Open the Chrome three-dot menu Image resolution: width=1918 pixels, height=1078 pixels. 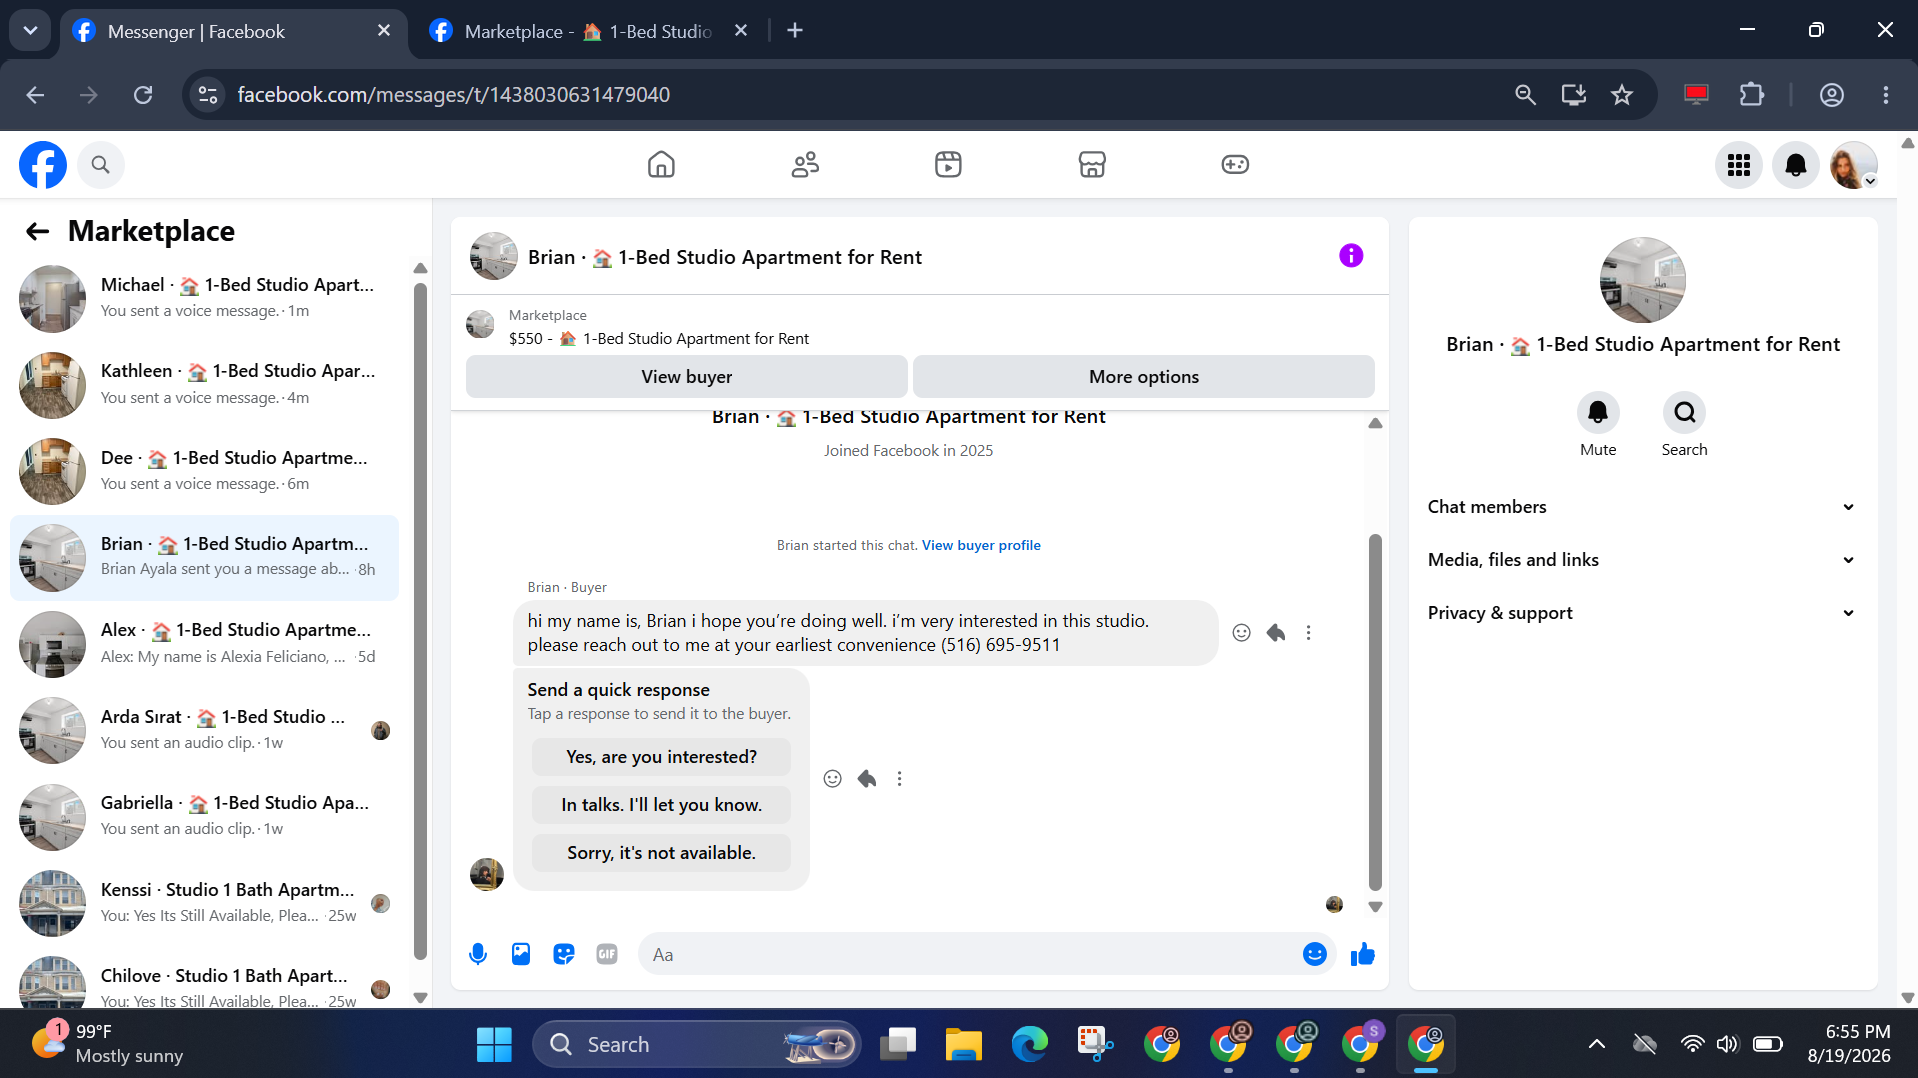1886,95
